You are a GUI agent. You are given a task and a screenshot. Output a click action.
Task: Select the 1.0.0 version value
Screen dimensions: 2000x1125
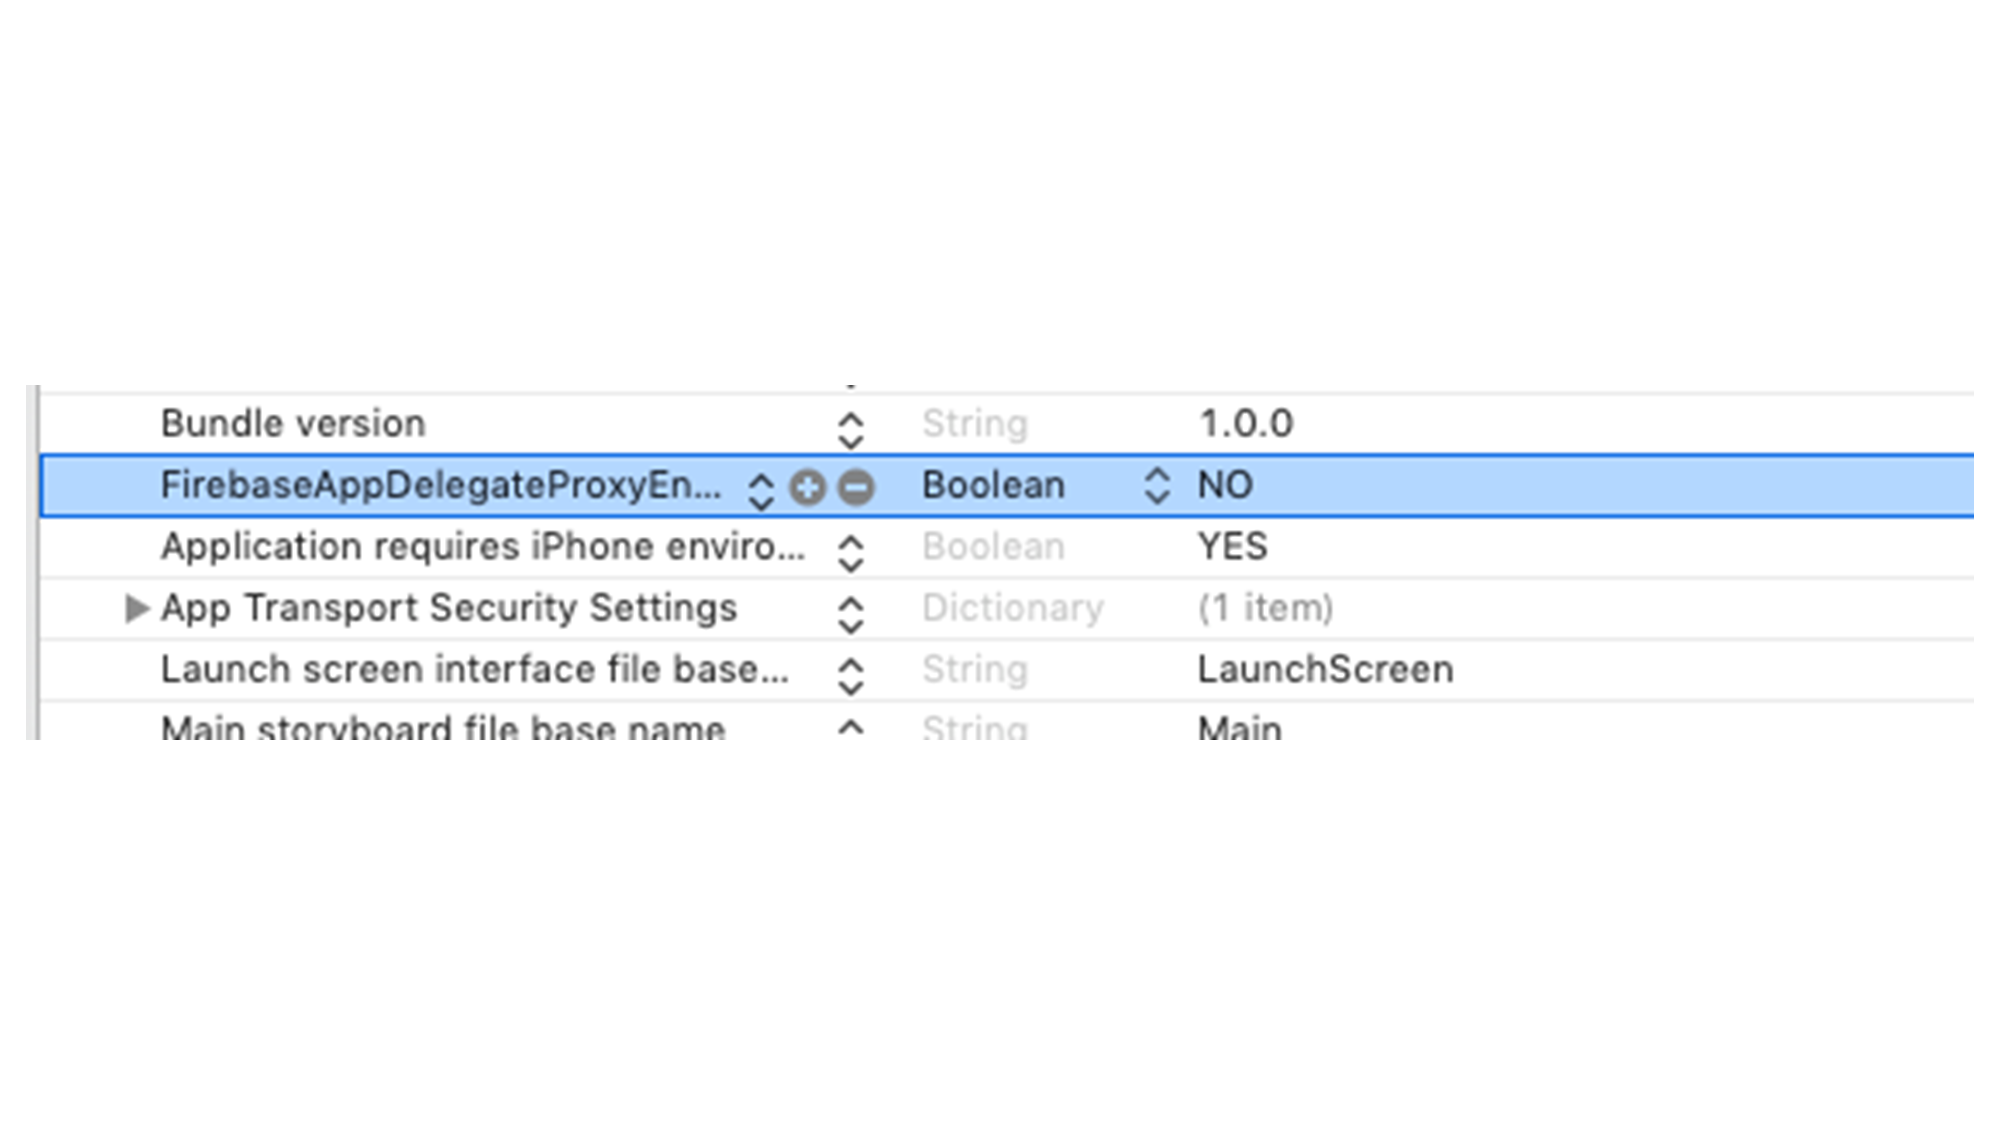(1246, 424)
